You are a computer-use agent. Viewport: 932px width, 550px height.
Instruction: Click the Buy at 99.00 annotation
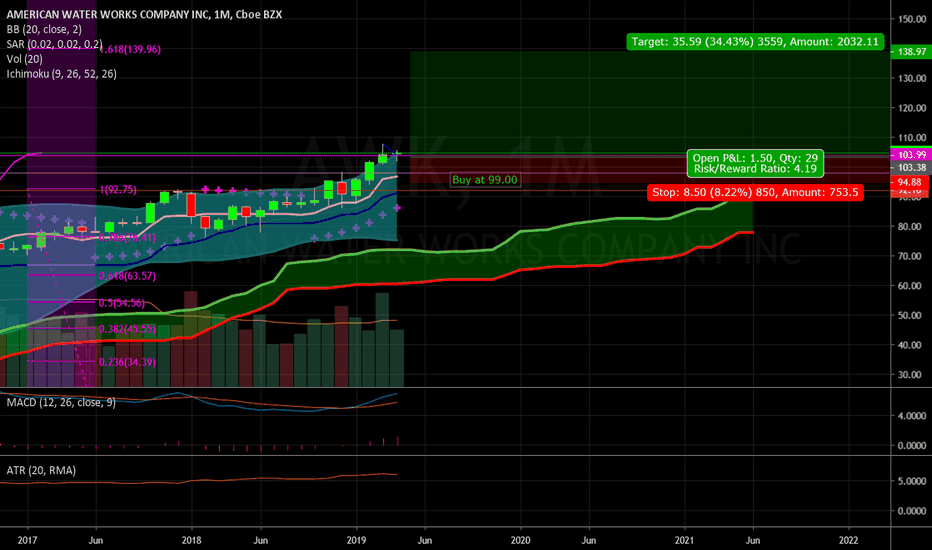[x=485, y=180]
